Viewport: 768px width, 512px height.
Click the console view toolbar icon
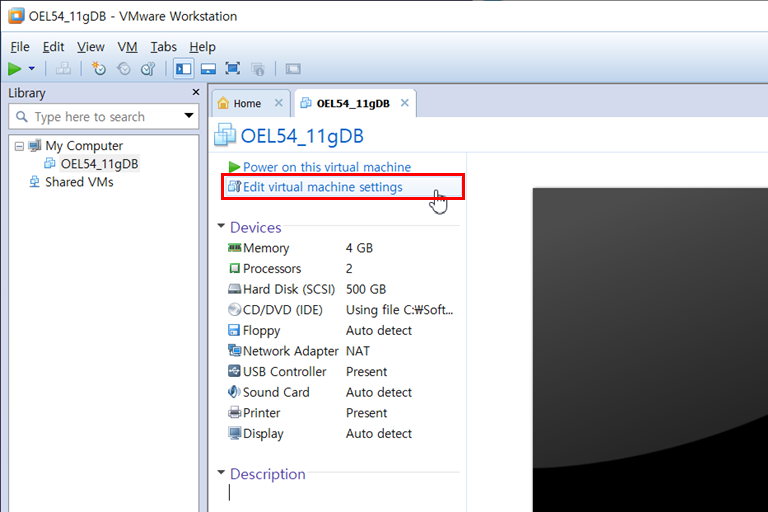293,69
